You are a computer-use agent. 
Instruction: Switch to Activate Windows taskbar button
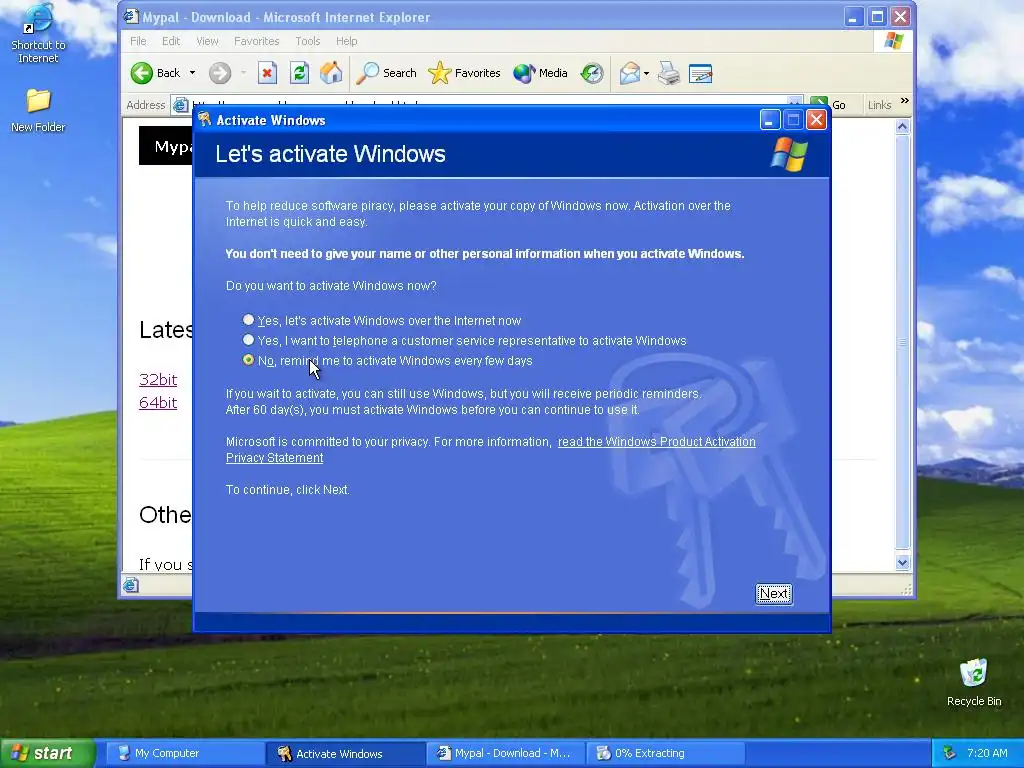pyautogui.click(x=346, y=753)
